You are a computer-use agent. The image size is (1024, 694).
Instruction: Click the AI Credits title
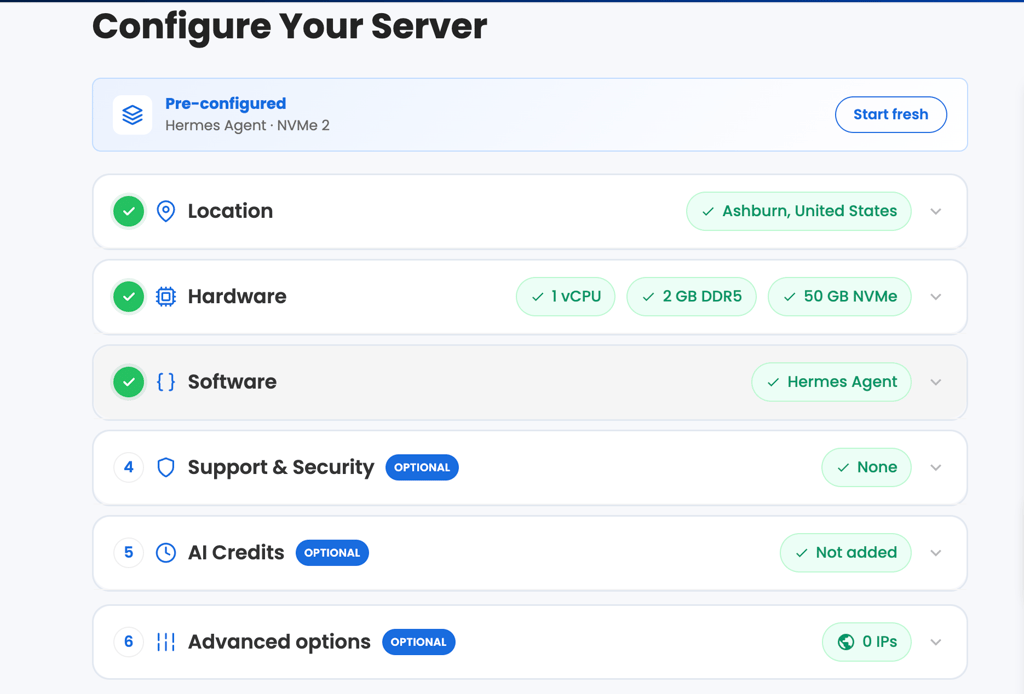tap(236, 552)
